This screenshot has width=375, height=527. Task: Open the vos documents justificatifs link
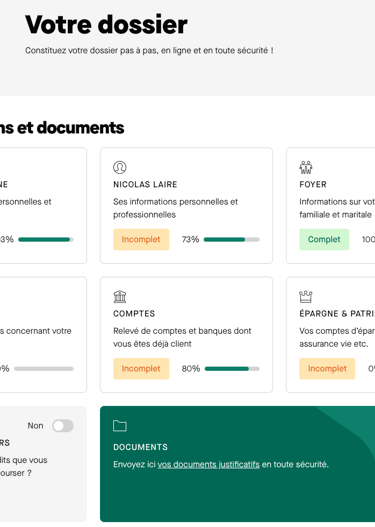click(208, 464)
